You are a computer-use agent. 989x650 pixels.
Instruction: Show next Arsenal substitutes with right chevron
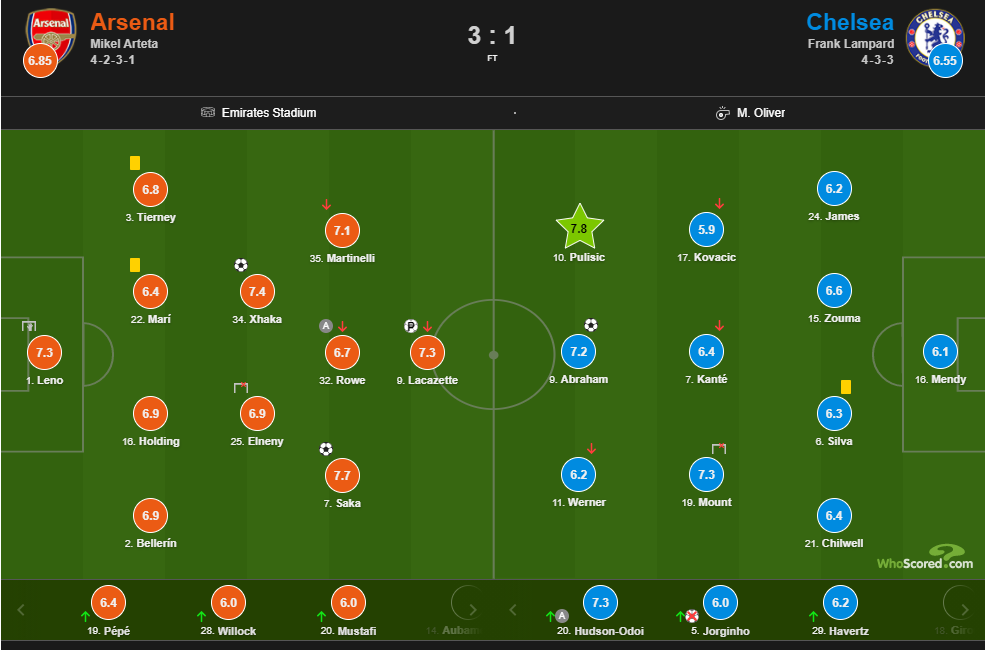(x=472, y=610)
